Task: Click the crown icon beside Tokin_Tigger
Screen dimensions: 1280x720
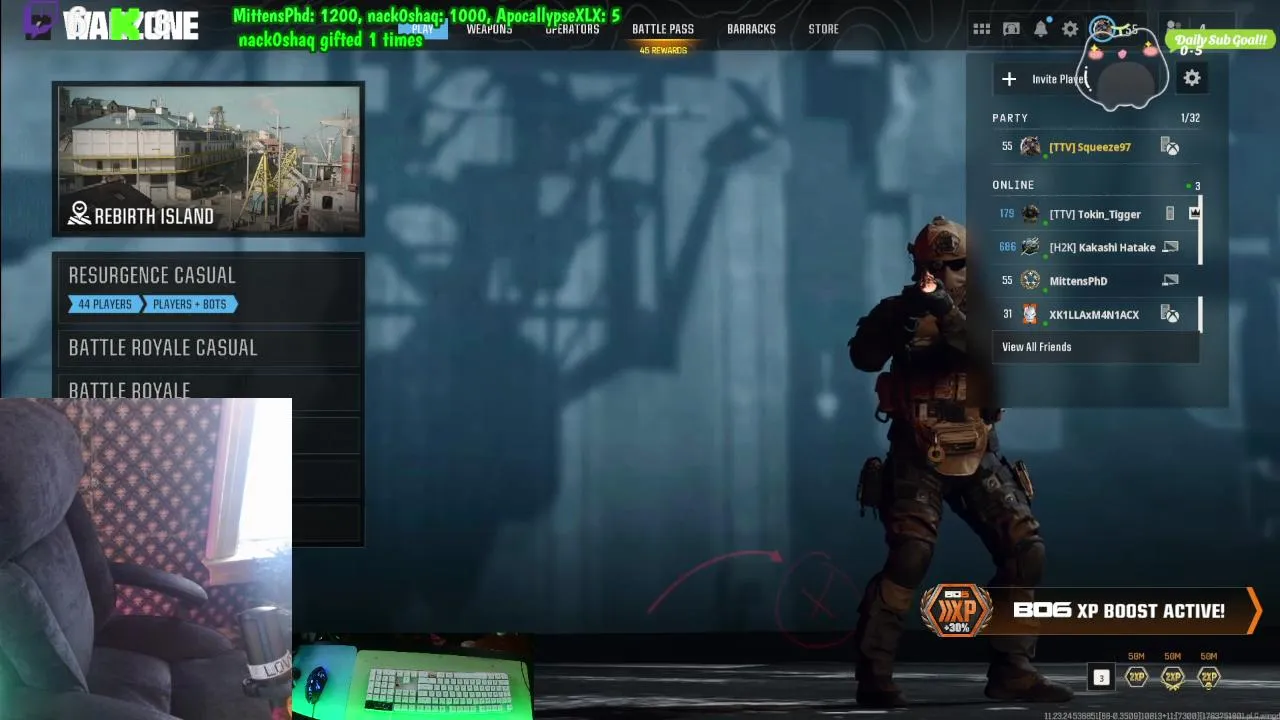Action: coord(1194,214)
